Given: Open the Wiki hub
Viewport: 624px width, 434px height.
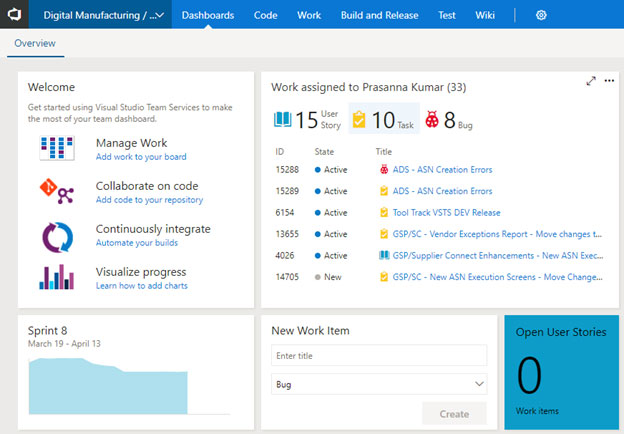Looking at the screenshot, I should (x=485, y=15).
